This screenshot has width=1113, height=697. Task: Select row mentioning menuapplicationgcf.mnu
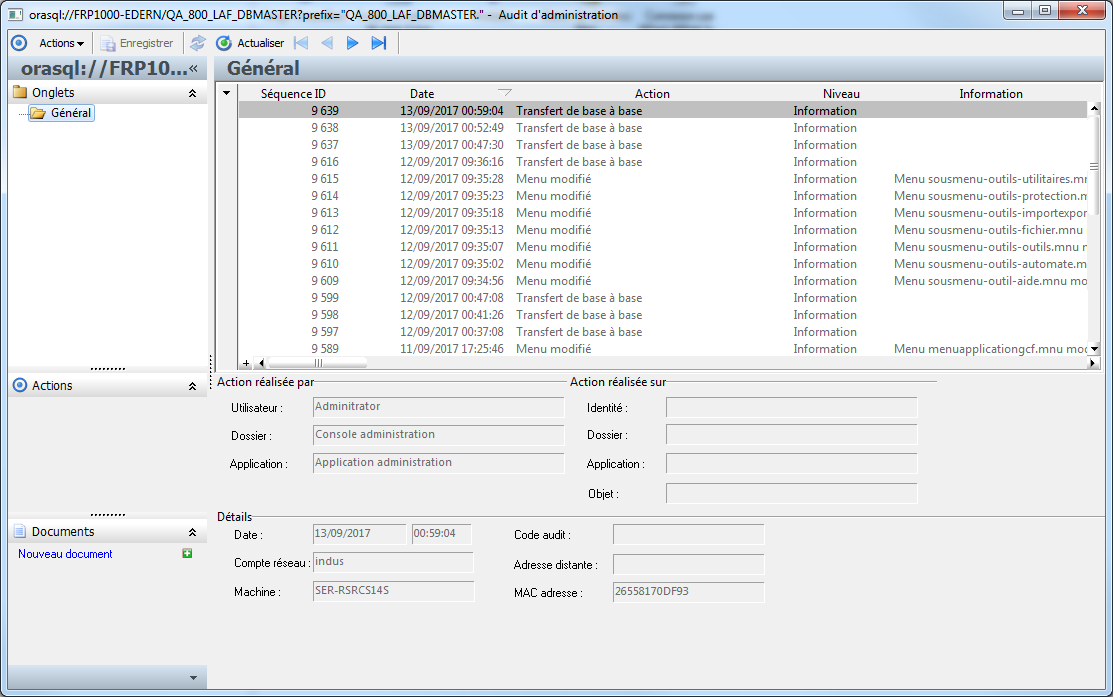[663, 349]
